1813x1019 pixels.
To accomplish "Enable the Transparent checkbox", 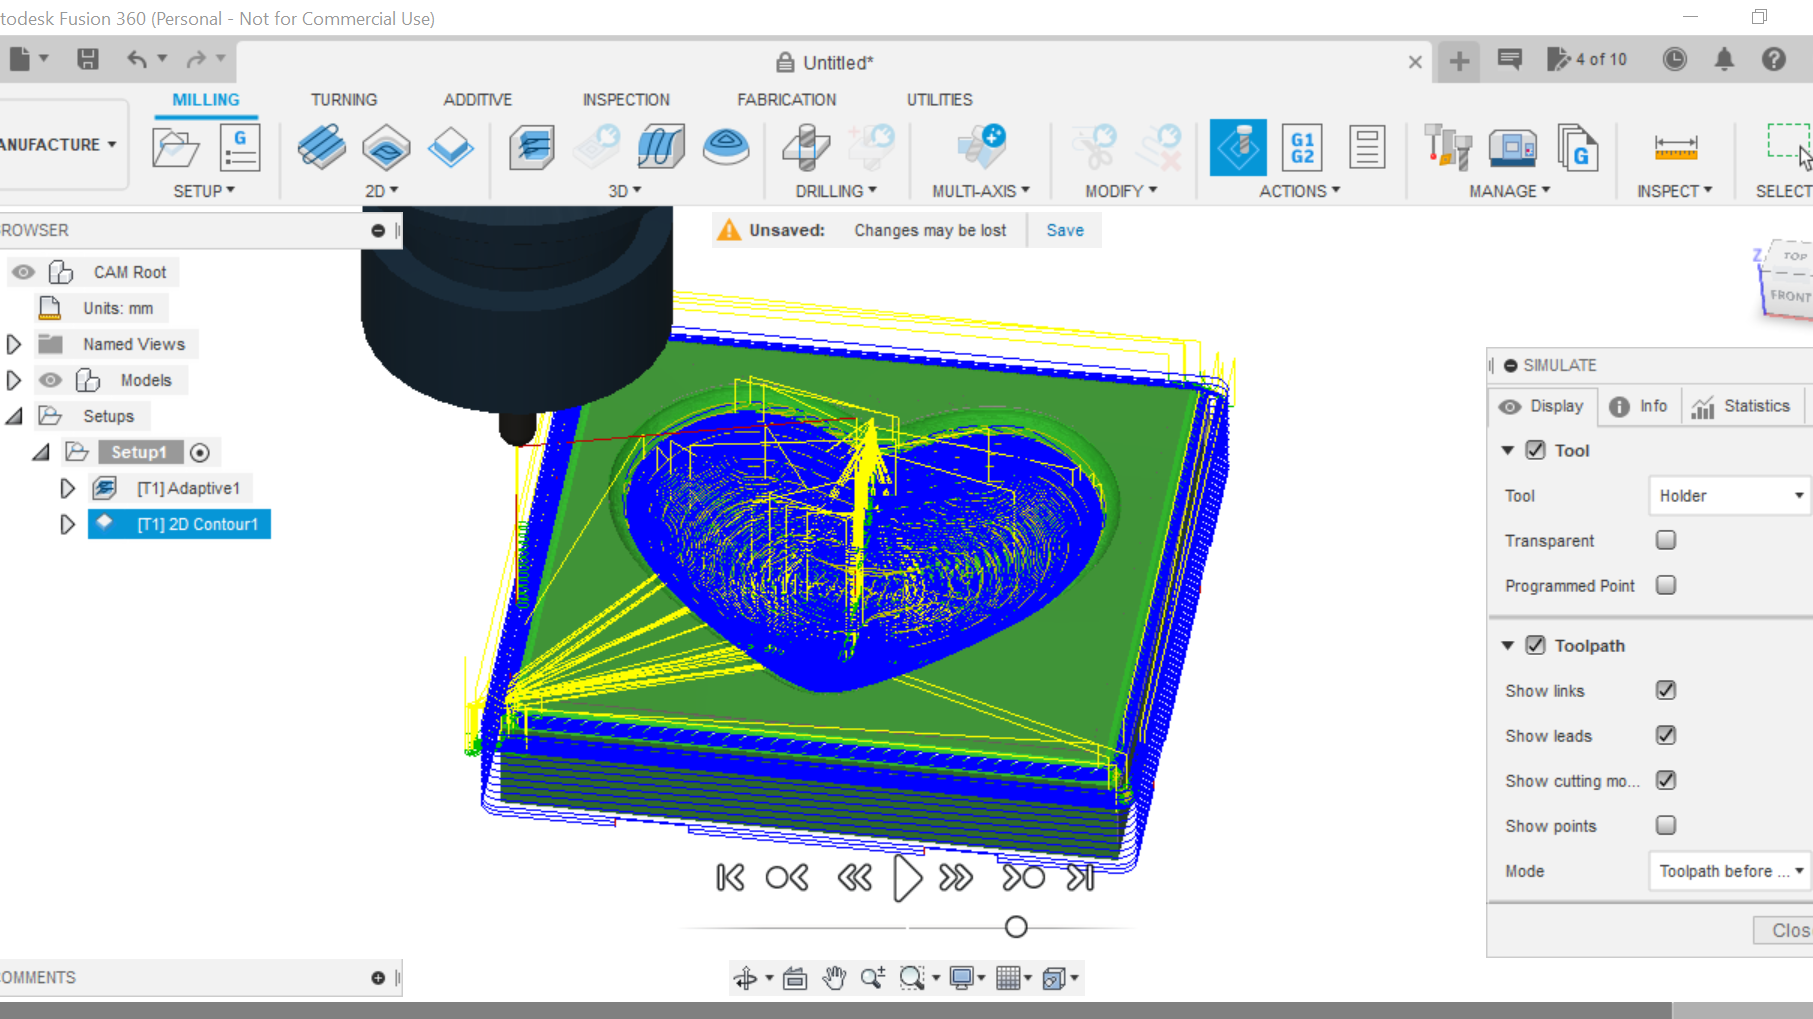I will click(1666, 540).
